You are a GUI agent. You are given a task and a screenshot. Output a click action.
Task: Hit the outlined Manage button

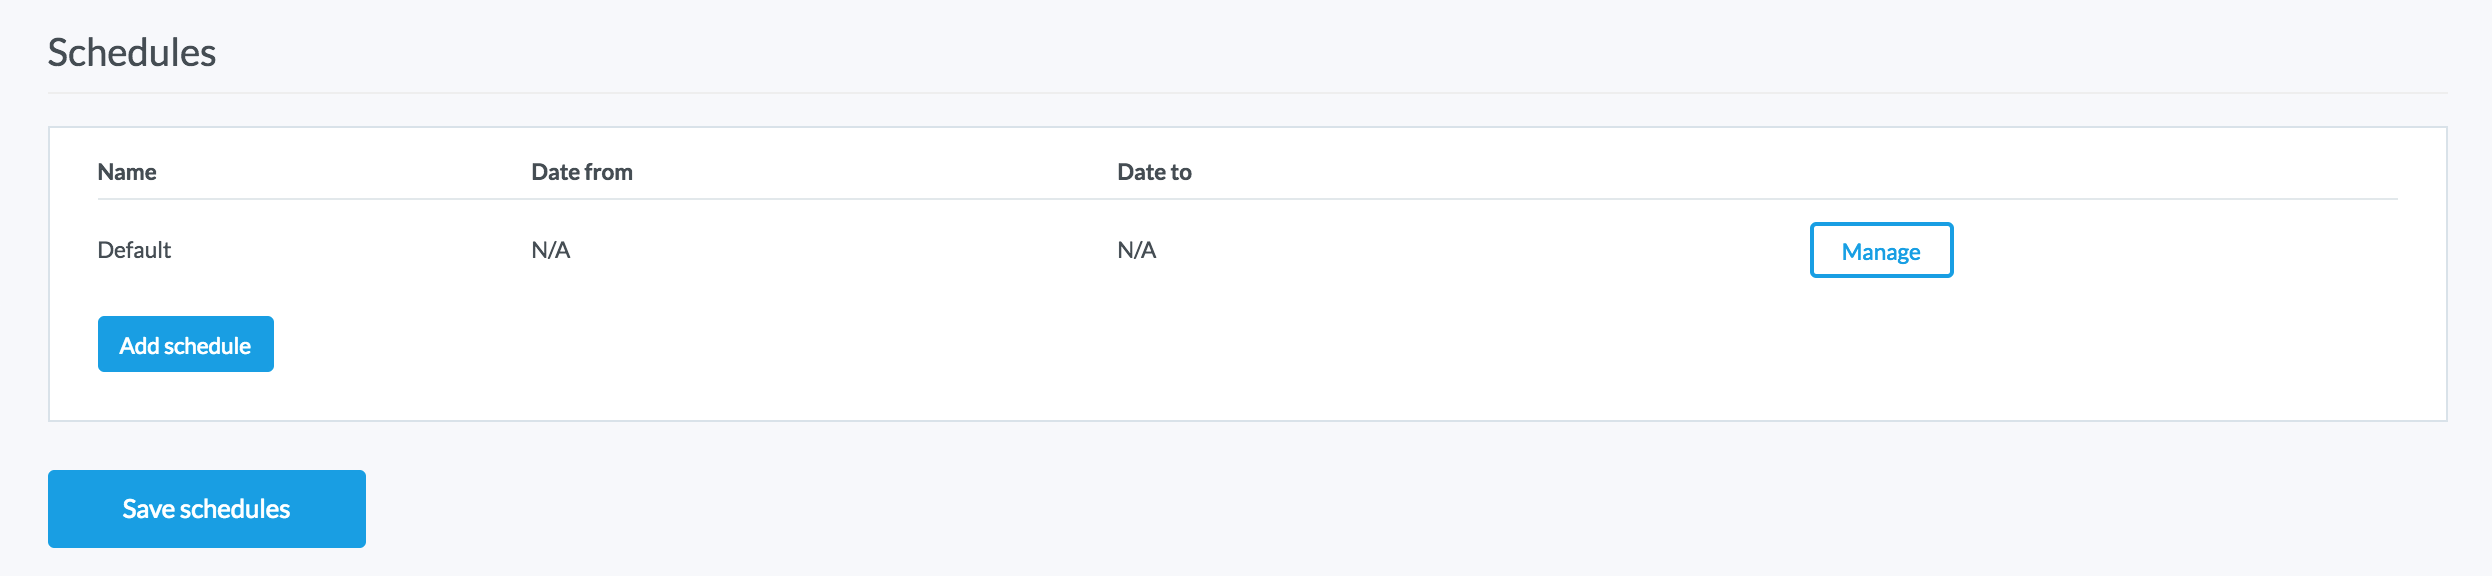(x=1880, y=250)
